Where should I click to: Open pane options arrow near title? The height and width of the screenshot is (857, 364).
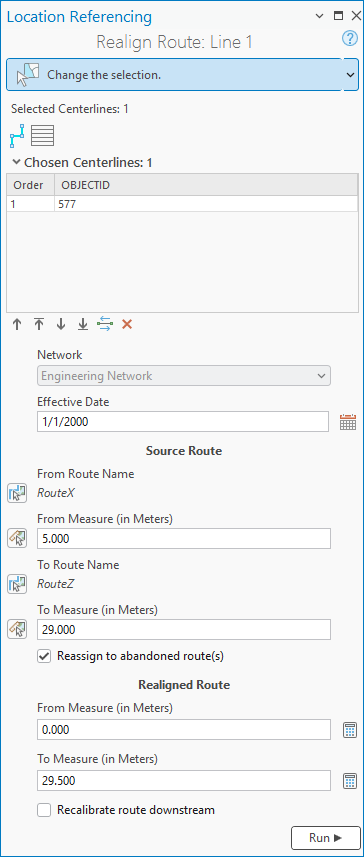[320, 16]
